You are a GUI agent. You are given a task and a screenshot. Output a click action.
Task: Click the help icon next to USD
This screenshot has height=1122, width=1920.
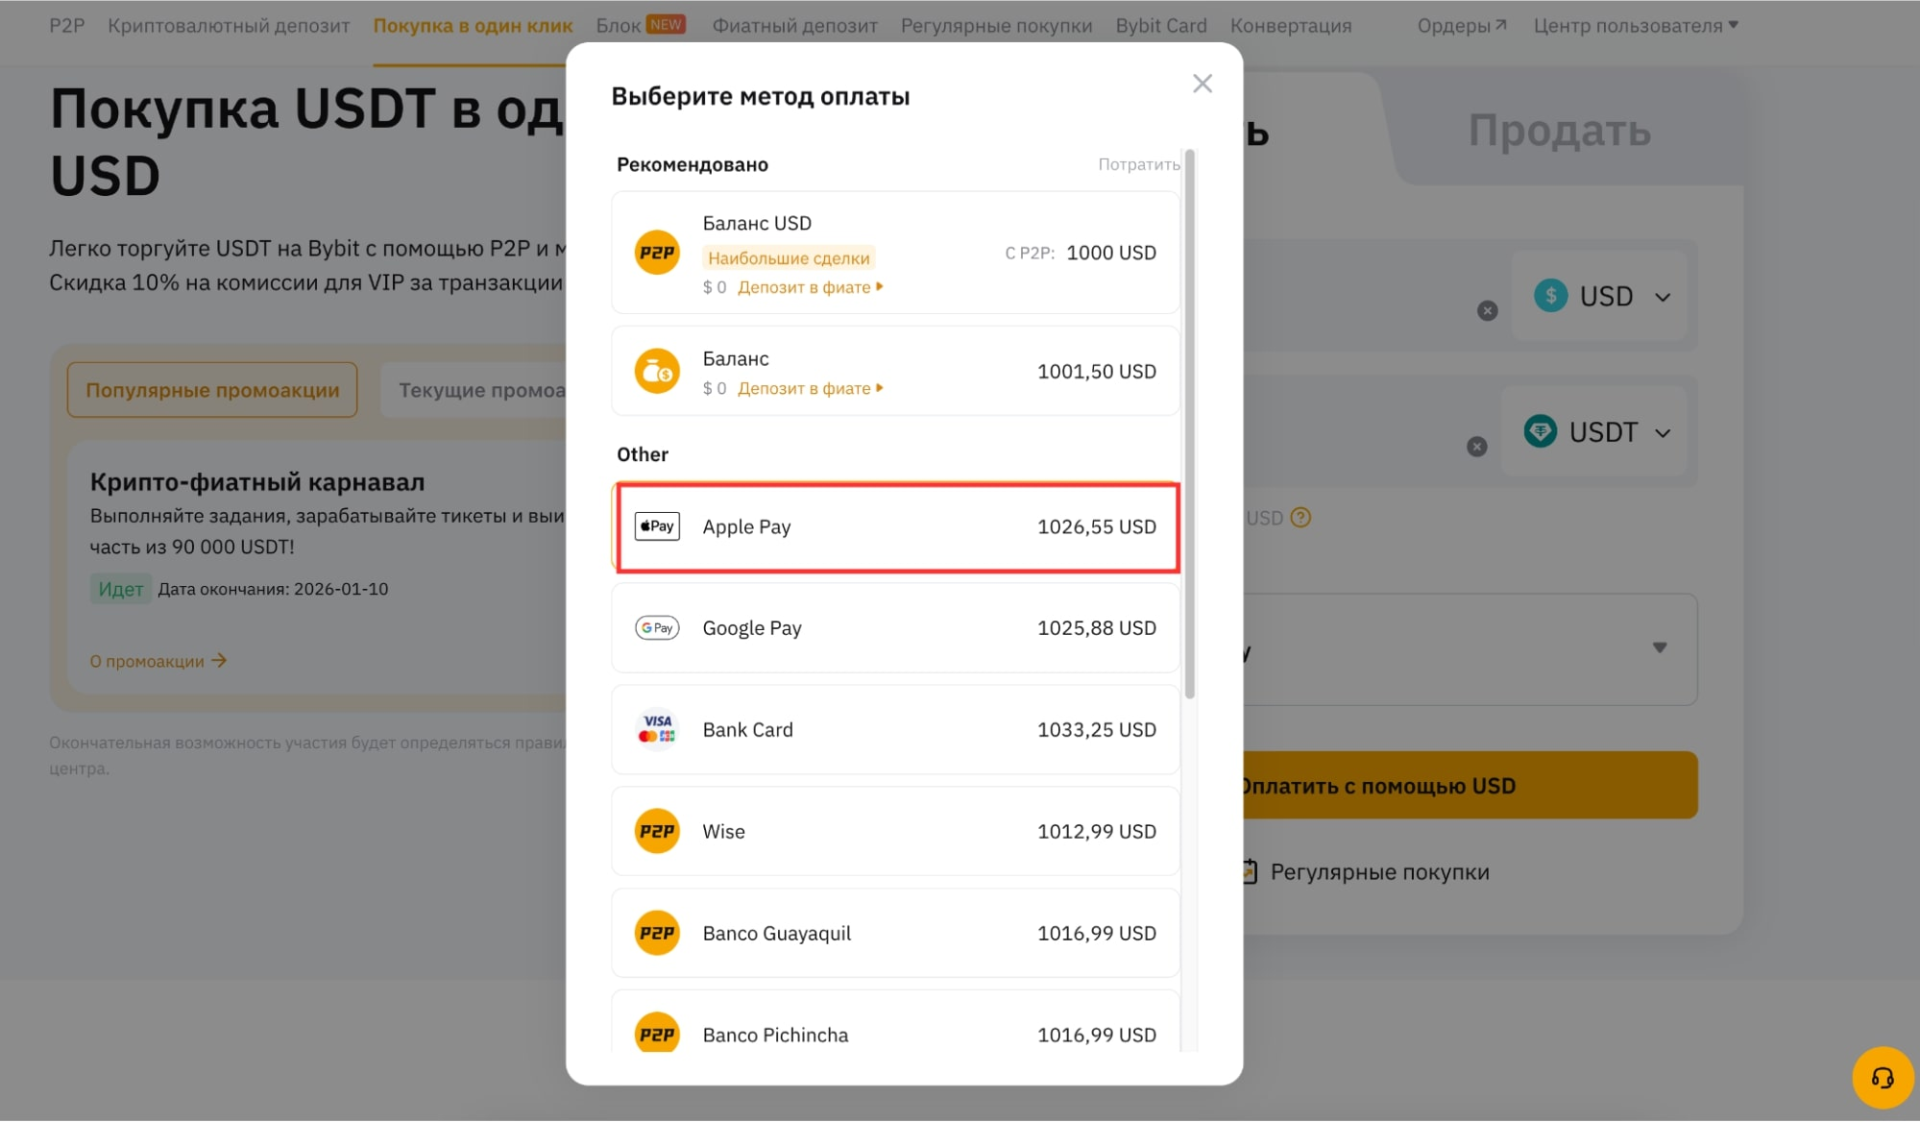(x=1301, y=518)
